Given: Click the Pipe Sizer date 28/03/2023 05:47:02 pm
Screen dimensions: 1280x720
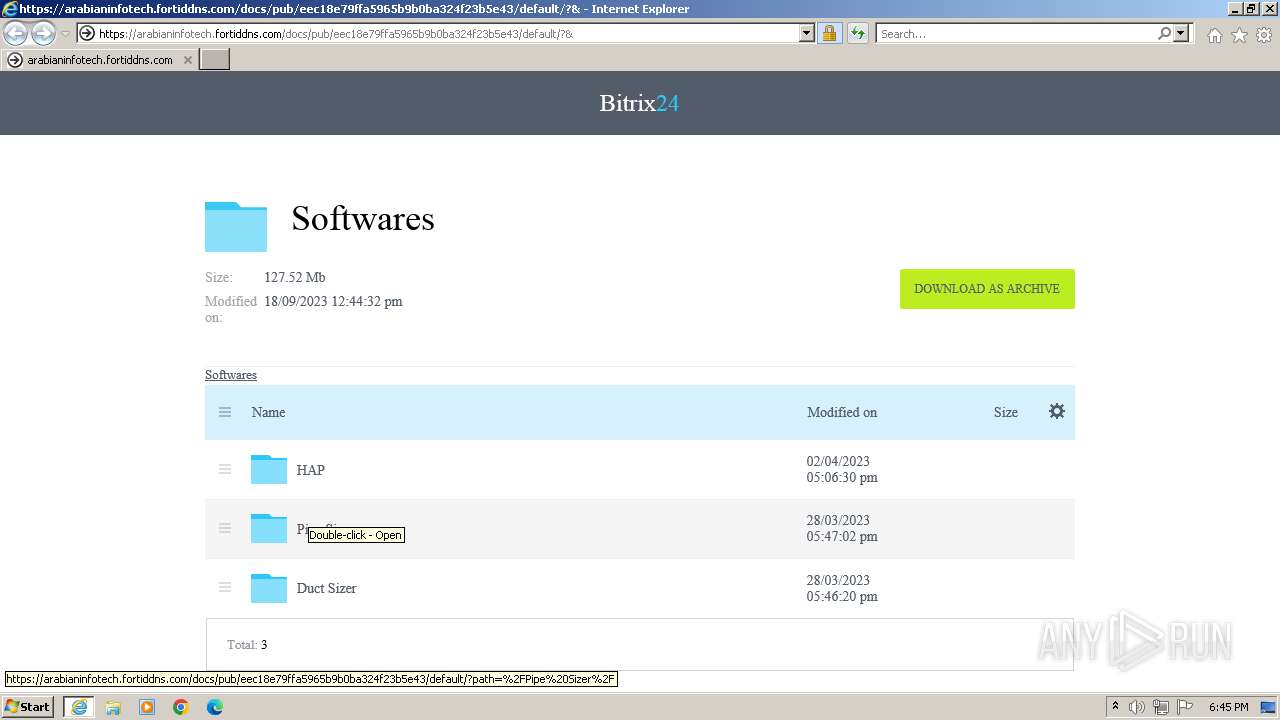Looking at the screenshot, I should [x=842, y=528].
